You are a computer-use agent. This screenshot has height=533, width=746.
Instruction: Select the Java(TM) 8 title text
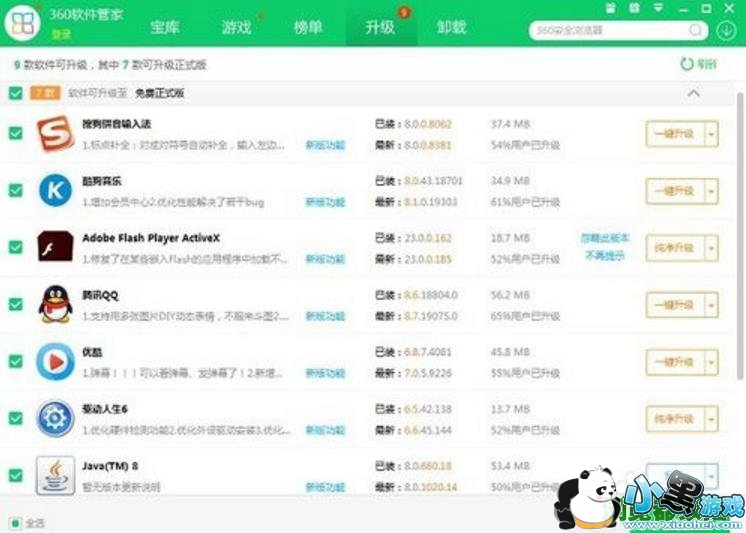pyautogui.click(x=110, y=466)
